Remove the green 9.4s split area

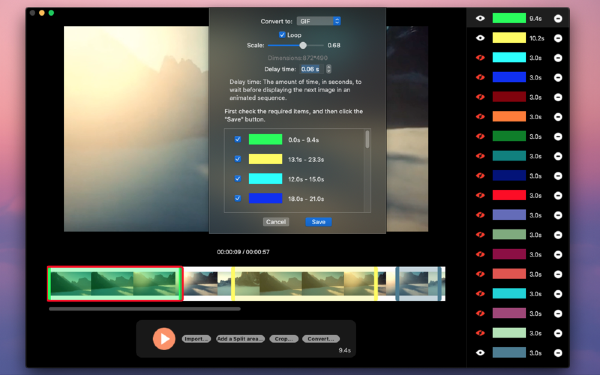[558, 18]
